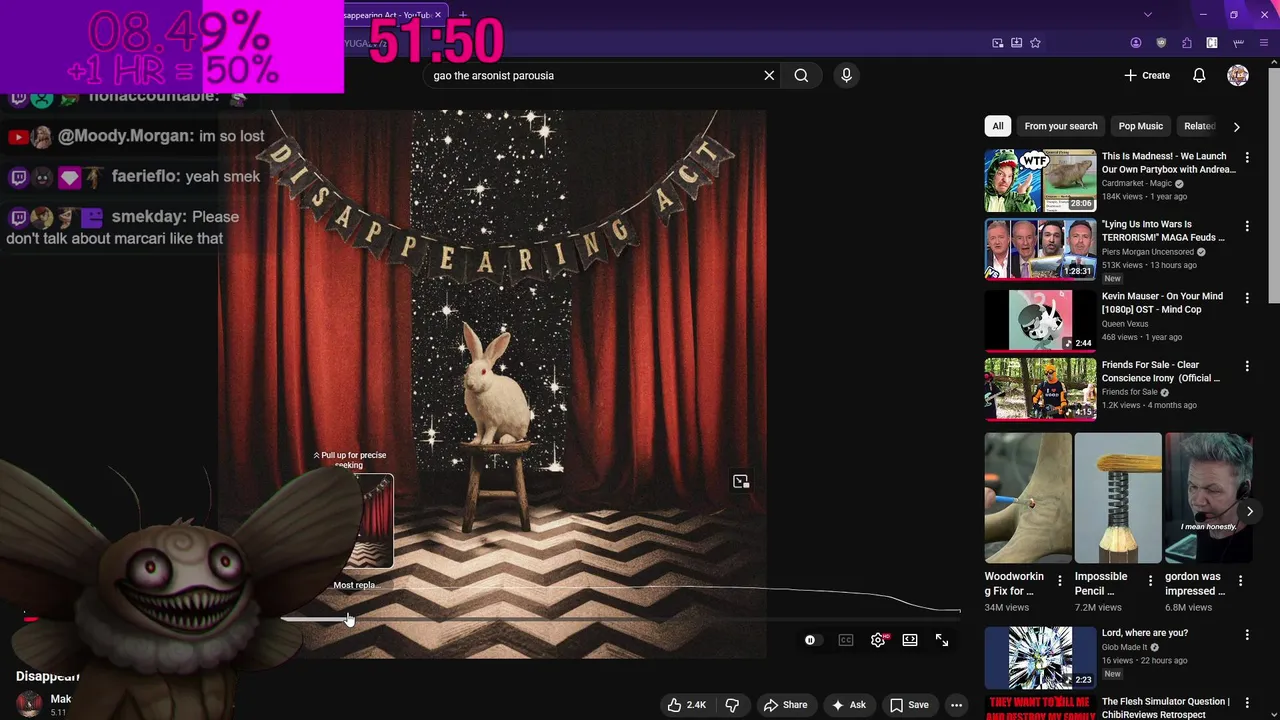Open options for Friends For Sale video
The height and width of the screenshot is (720, 1280).
(x=1247, y=367)
